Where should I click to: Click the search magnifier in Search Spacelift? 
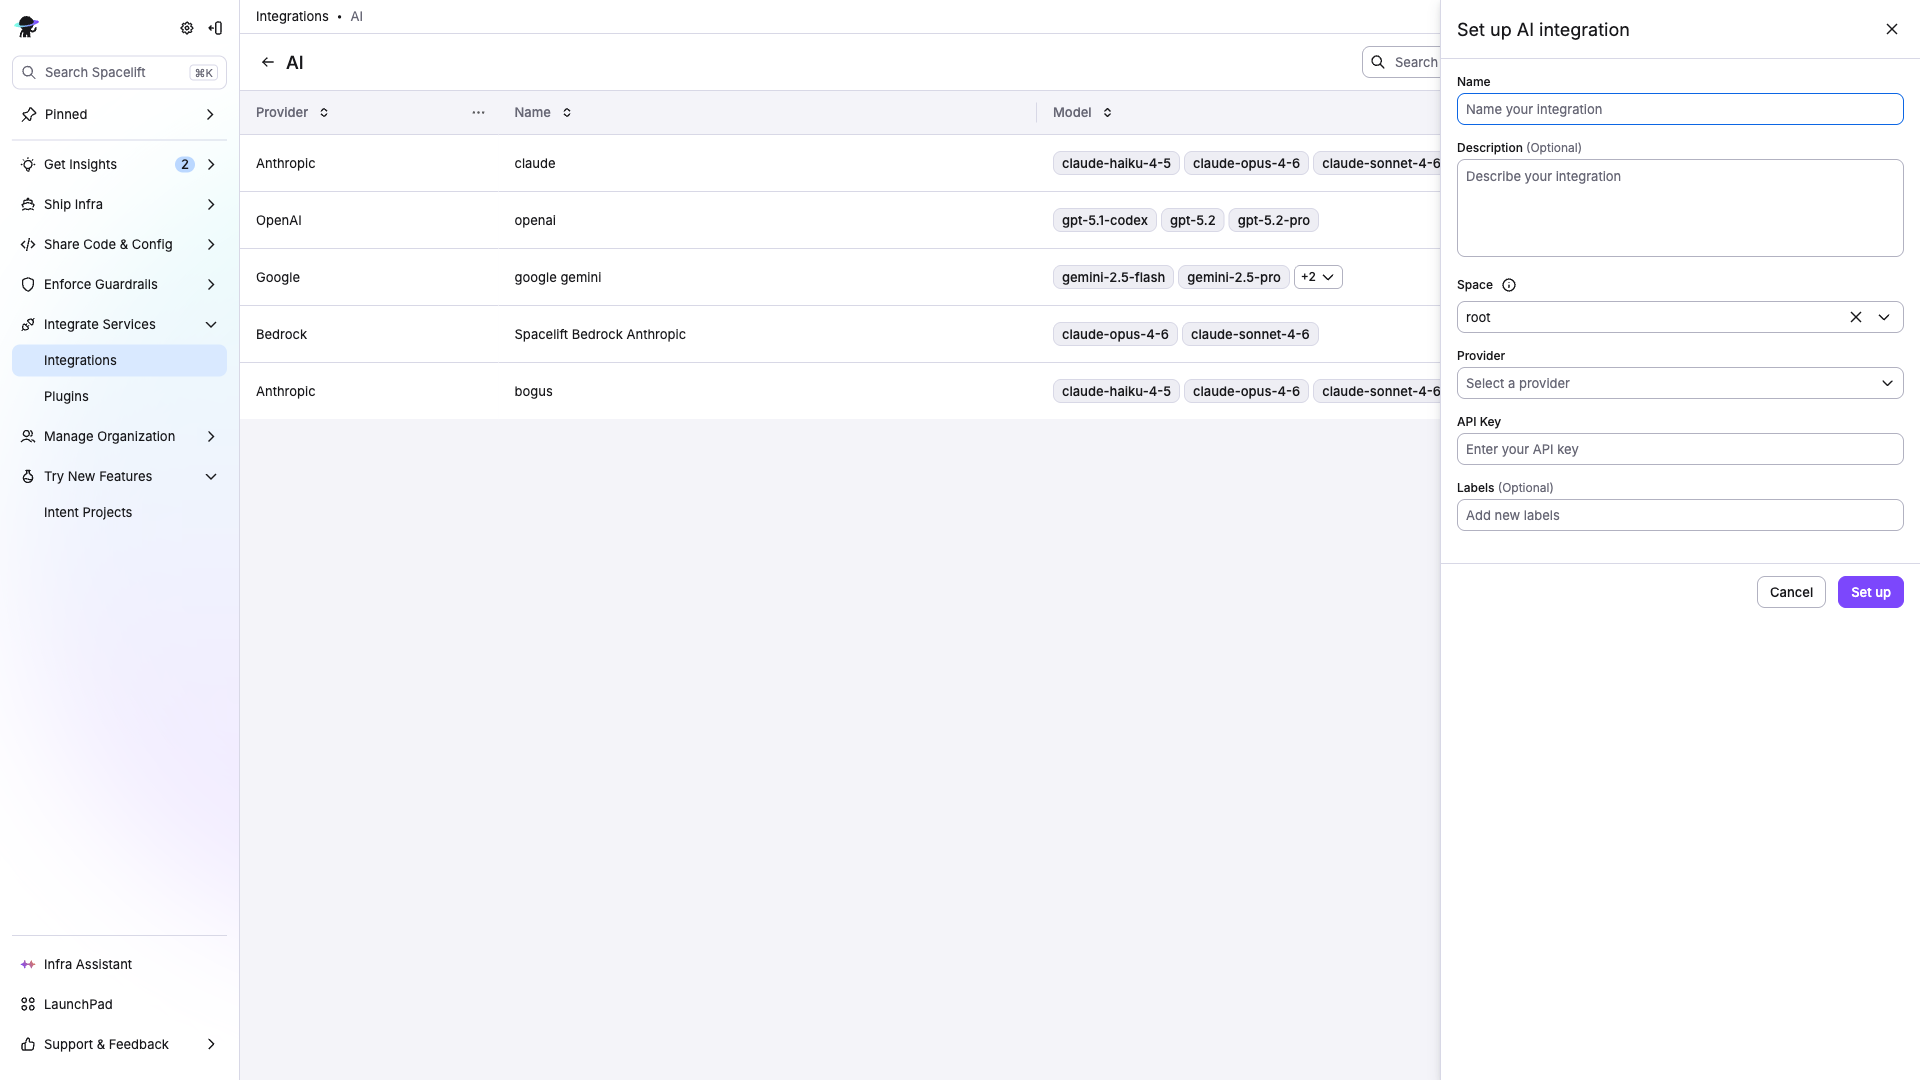pyautogui.click(x=28, y=72)
